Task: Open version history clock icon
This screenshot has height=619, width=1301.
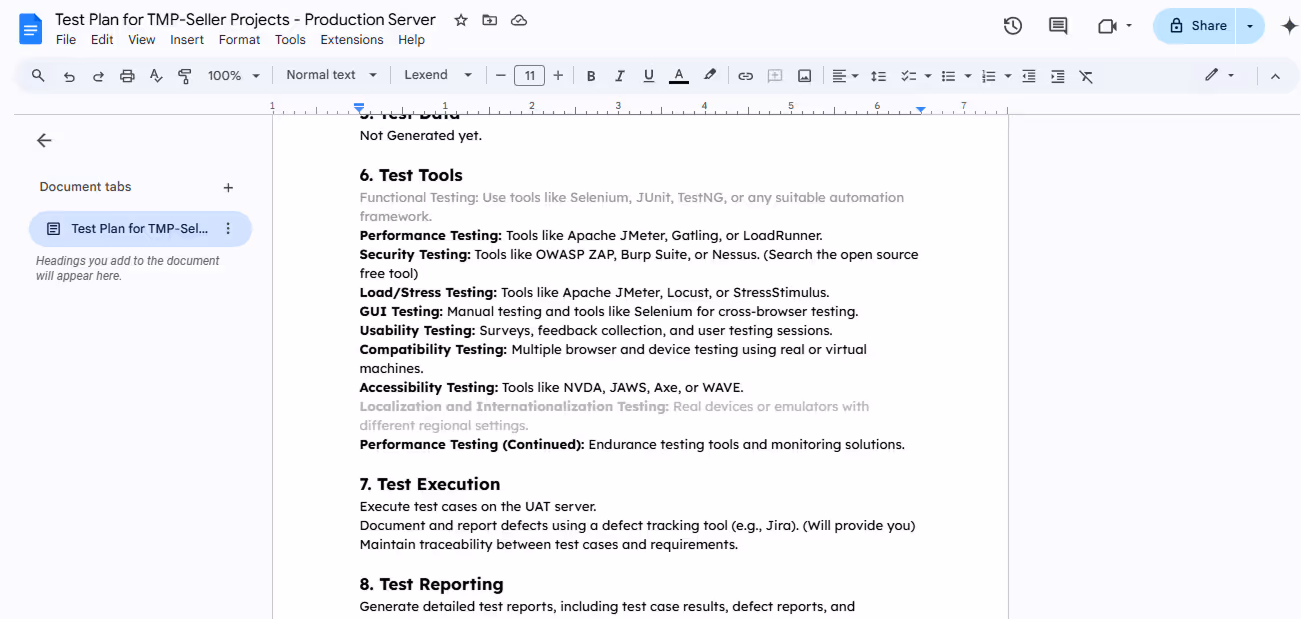Action: [1013, 26]
